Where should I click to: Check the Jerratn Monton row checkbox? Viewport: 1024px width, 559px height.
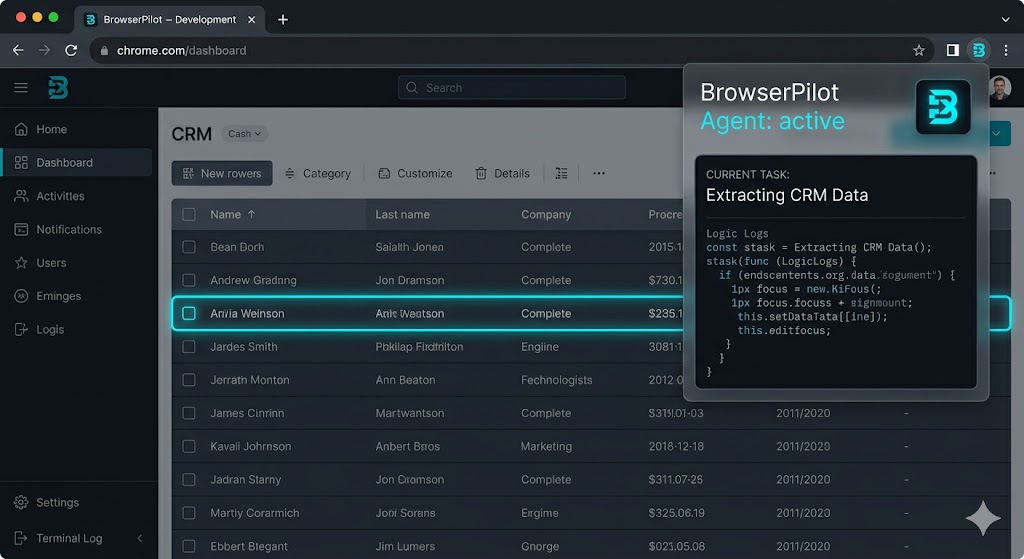189,380
